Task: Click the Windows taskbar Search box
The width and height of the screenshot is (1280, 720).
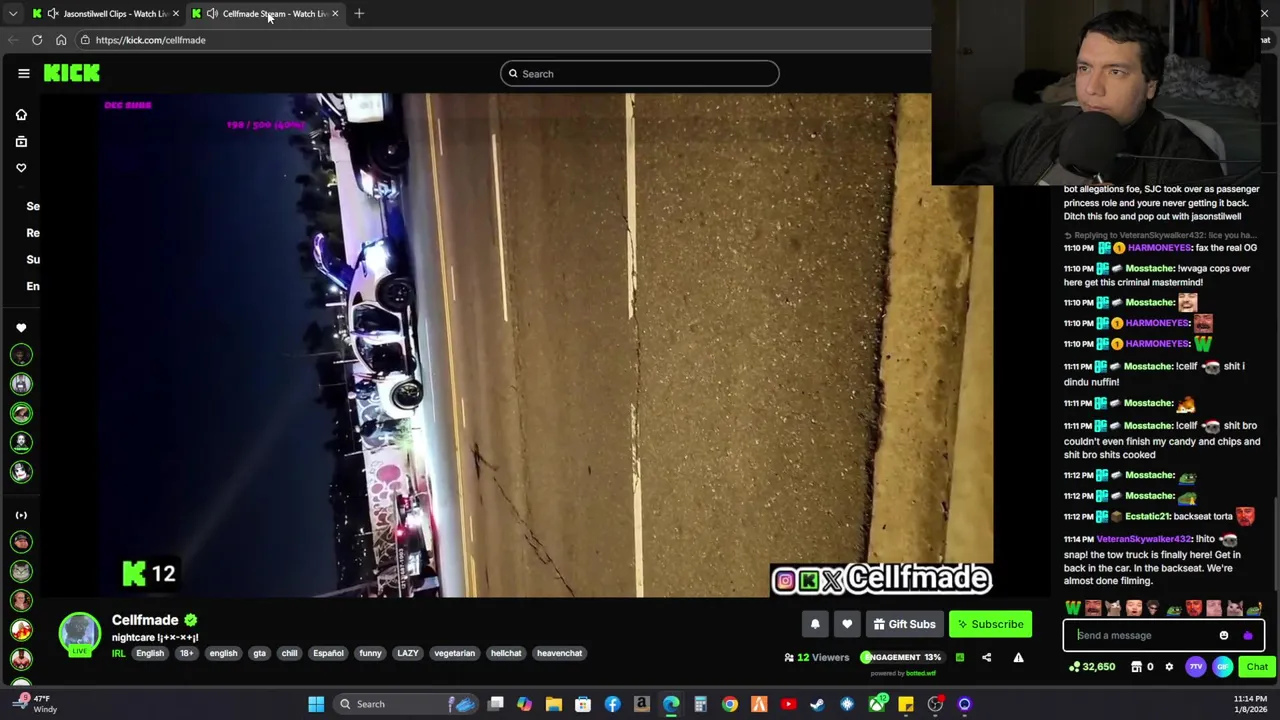Action: [405, 704]
